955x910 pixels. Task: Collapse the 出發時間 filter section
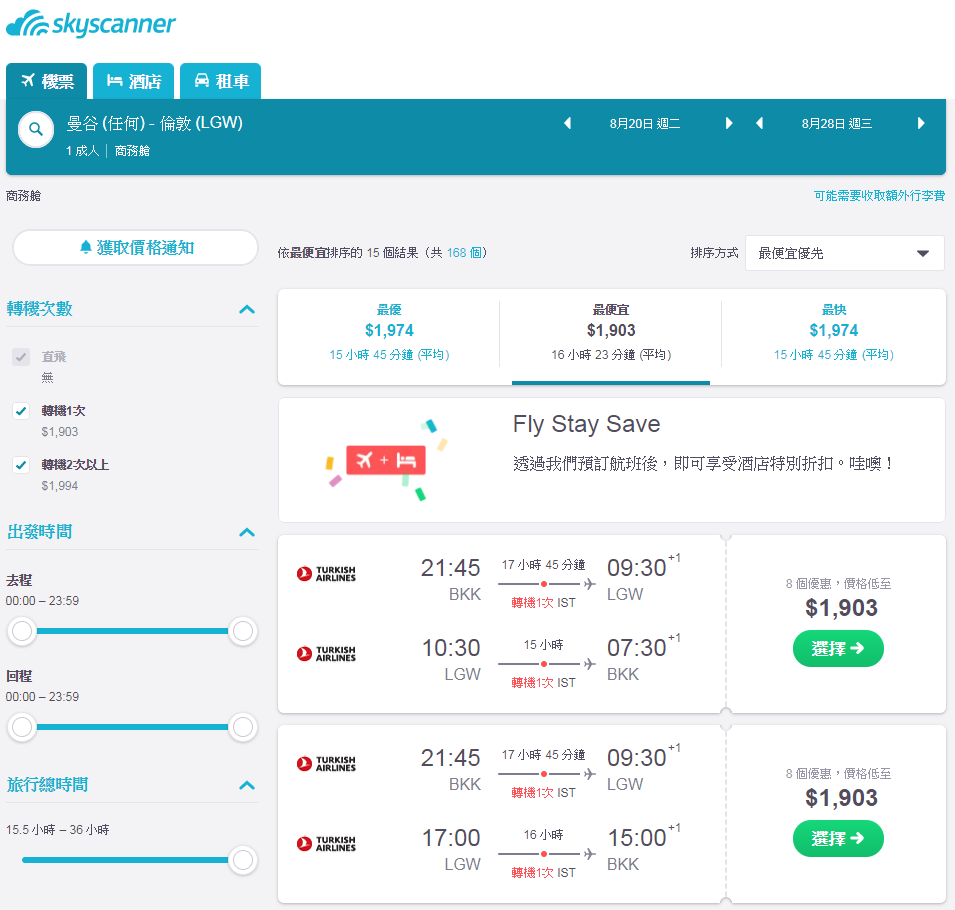[x=247, y=532]
